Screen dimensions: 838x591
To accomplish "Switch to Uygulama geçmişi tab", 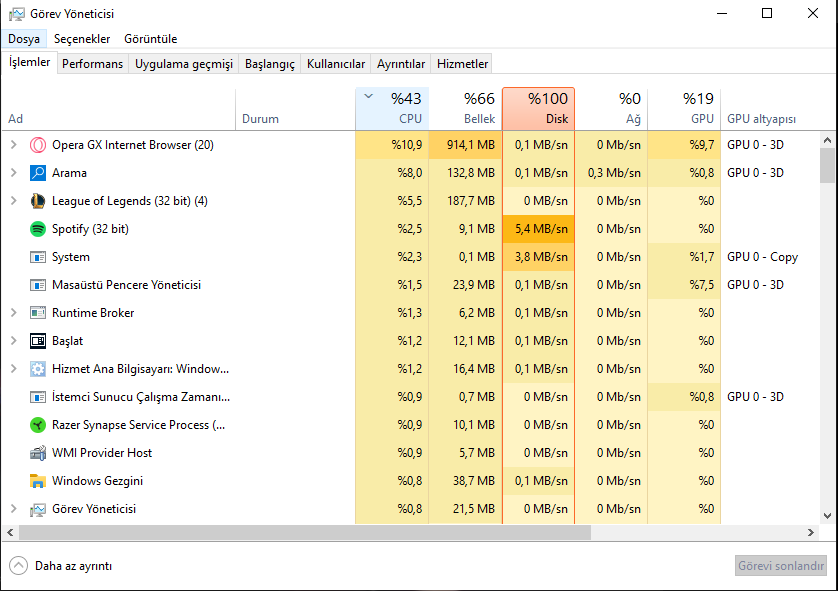I will [x=184, y=64].
